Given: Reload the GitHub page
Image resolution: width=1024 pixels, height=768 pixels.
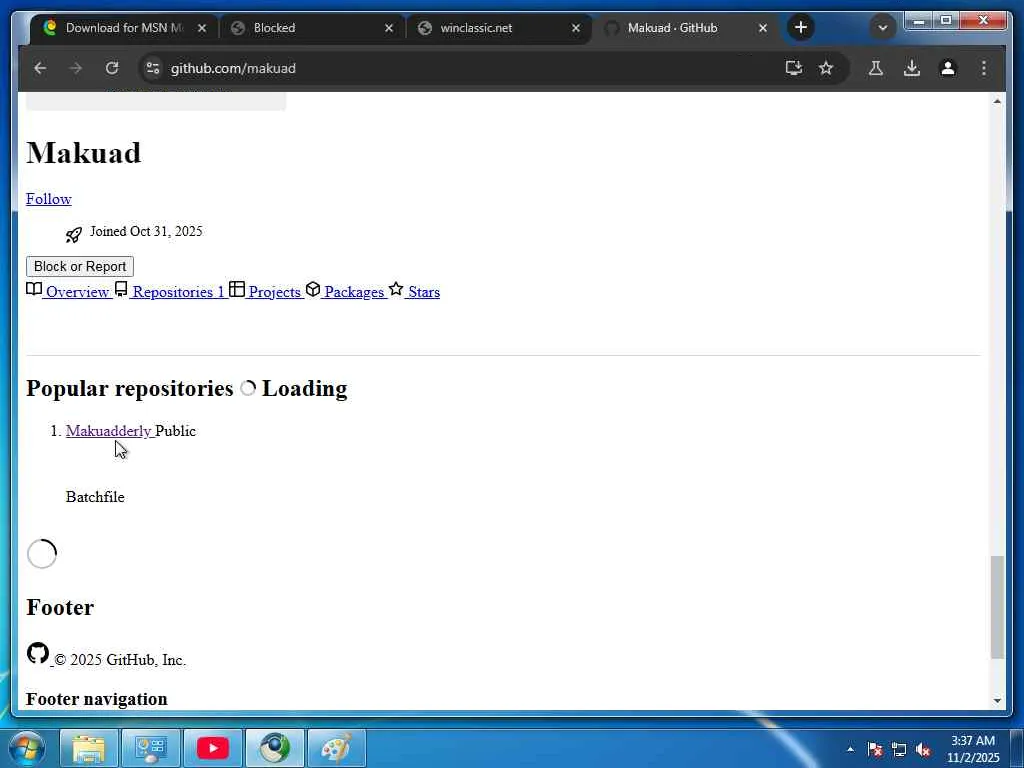Looking at the screenshot, I should coord(112,68).
